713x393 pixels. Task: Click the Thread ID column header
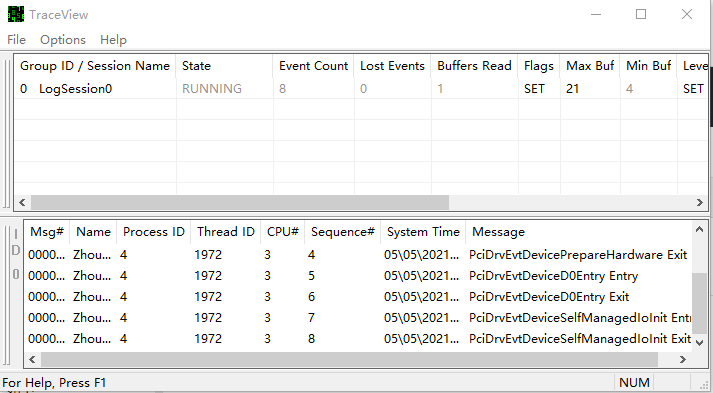click(226, 232)
